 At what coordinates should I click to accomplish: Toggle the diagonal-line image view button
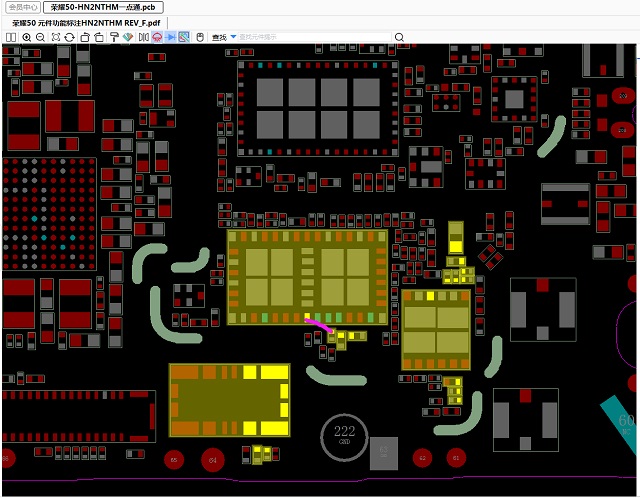pos(185,37)
